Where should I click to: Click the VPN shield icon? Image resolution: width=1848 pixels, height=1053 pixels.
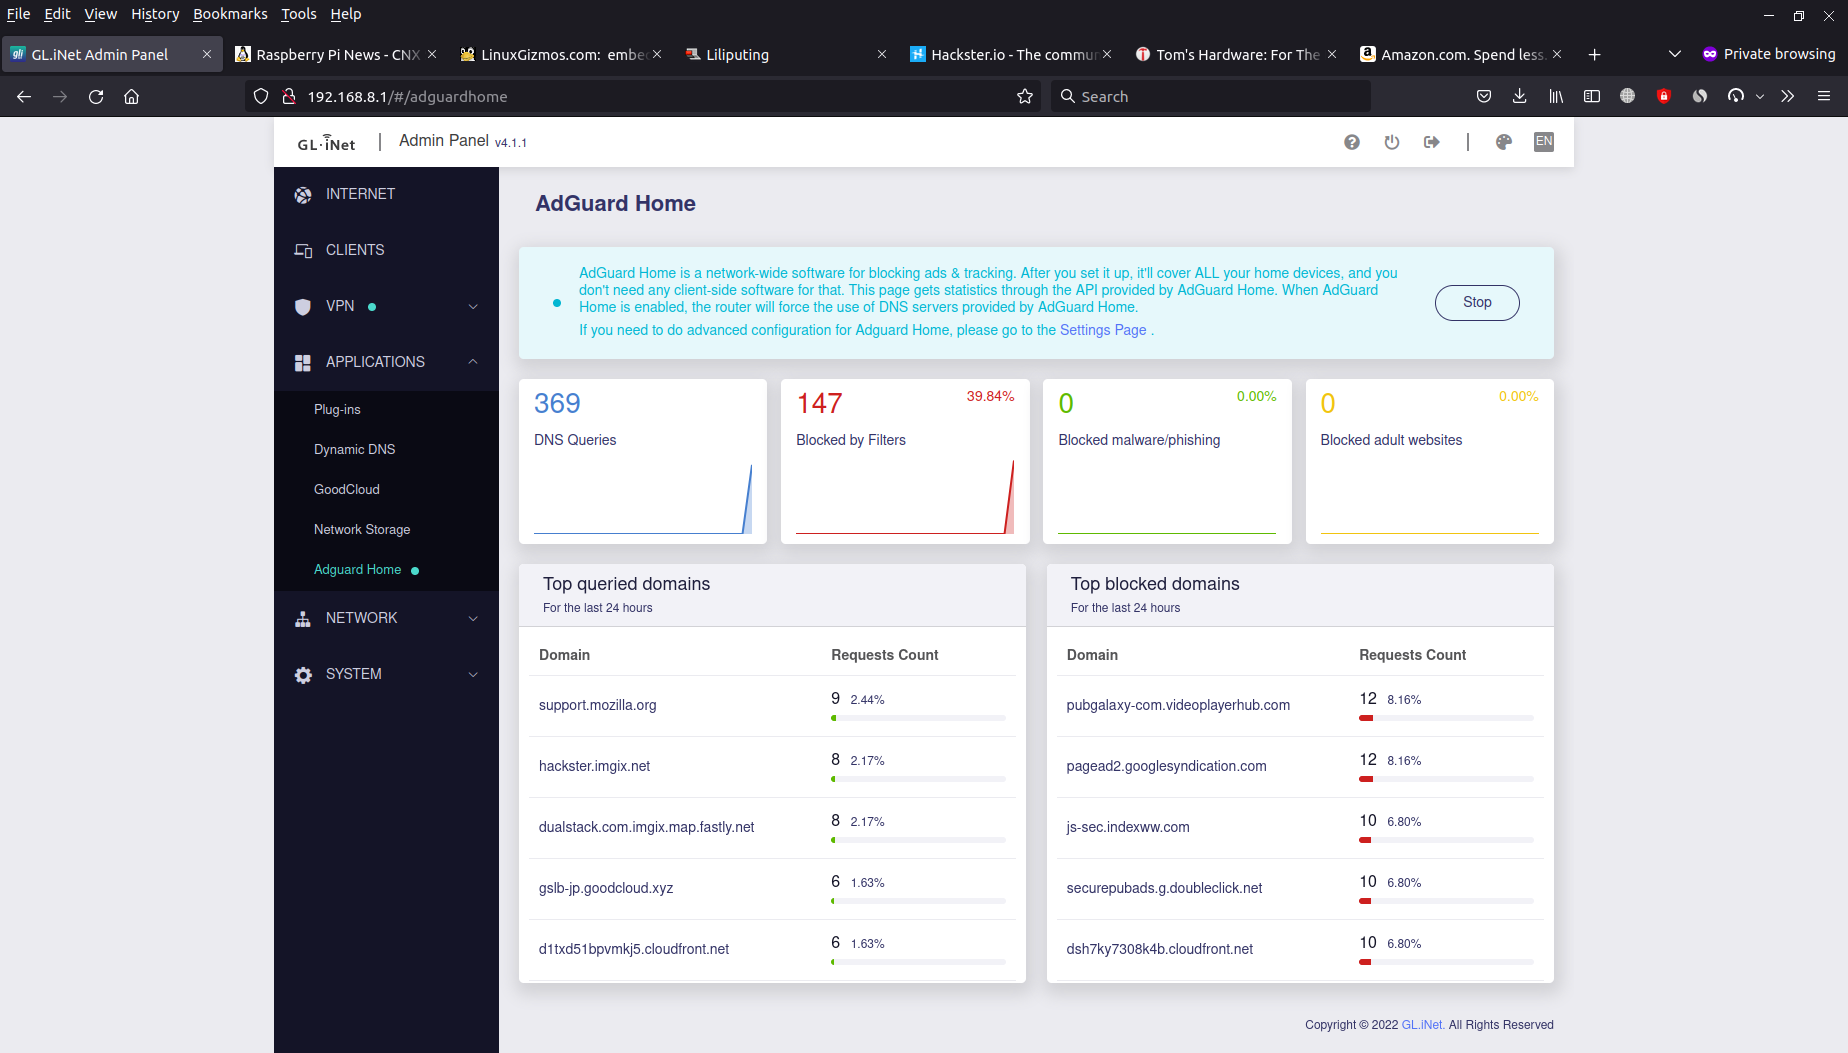tap(303, 307)
